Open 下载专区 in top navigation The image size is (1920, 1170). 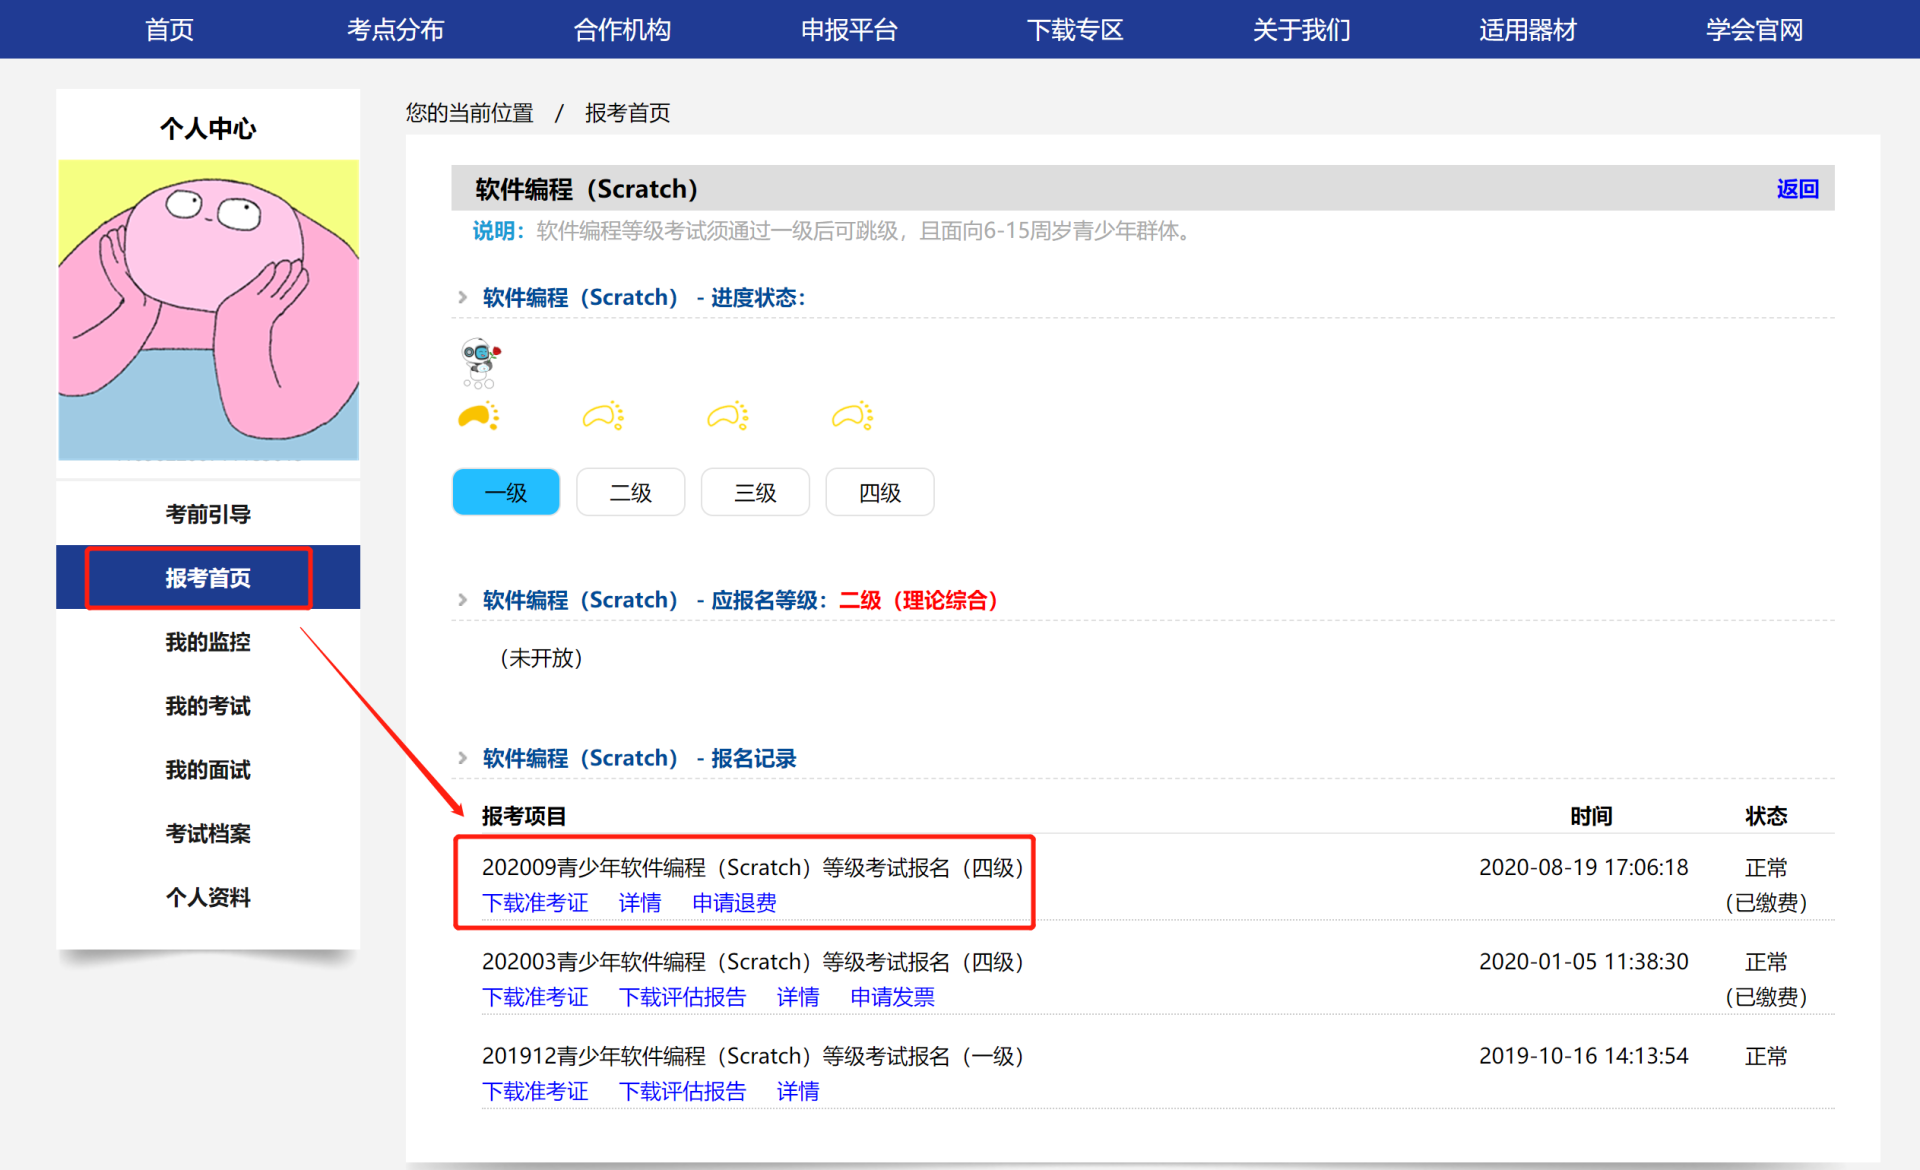tap(1075, 30)
